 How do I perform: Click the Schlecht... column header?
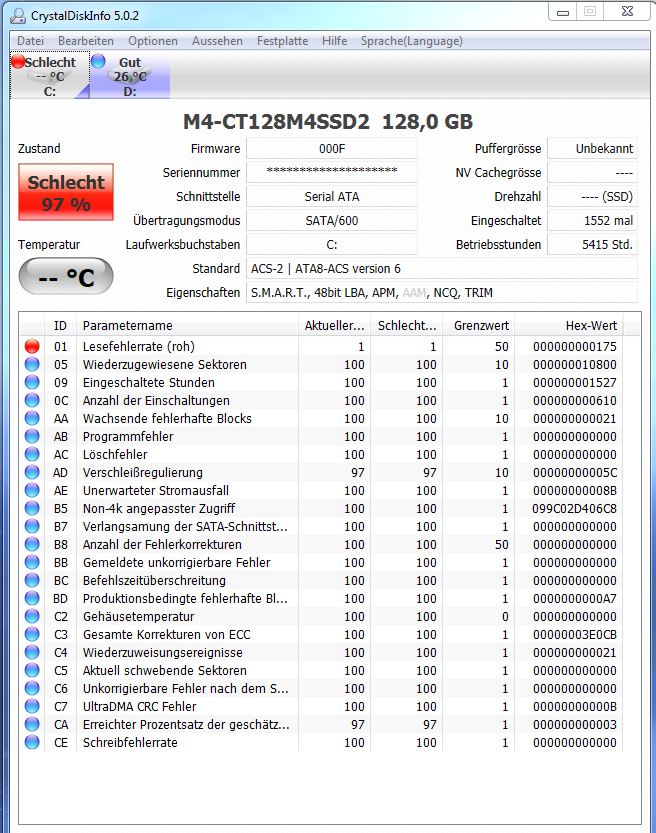407,326
